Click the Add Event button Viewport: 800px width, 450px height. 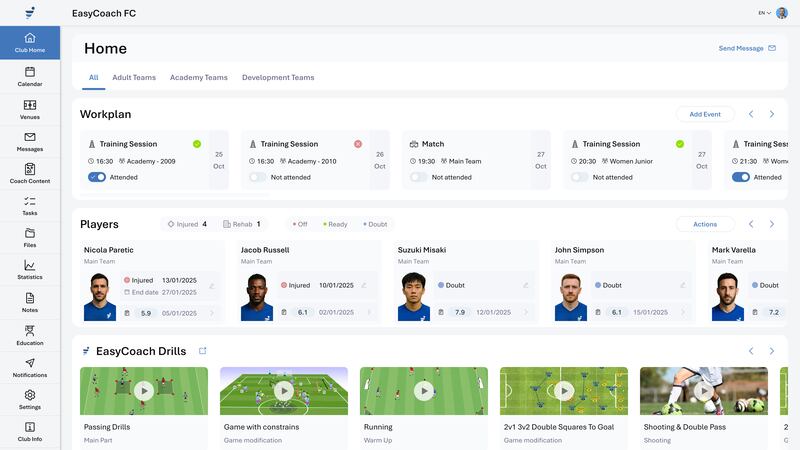tap(705, 114)
